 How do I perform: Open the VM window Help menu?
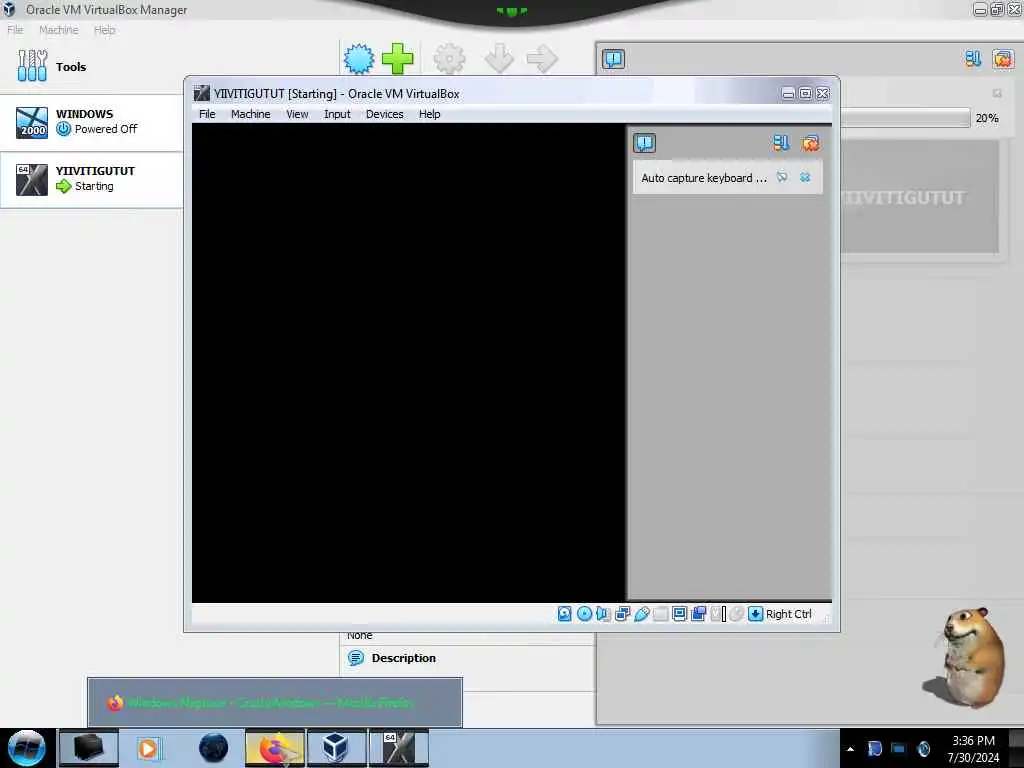click(x=430, y=114)
